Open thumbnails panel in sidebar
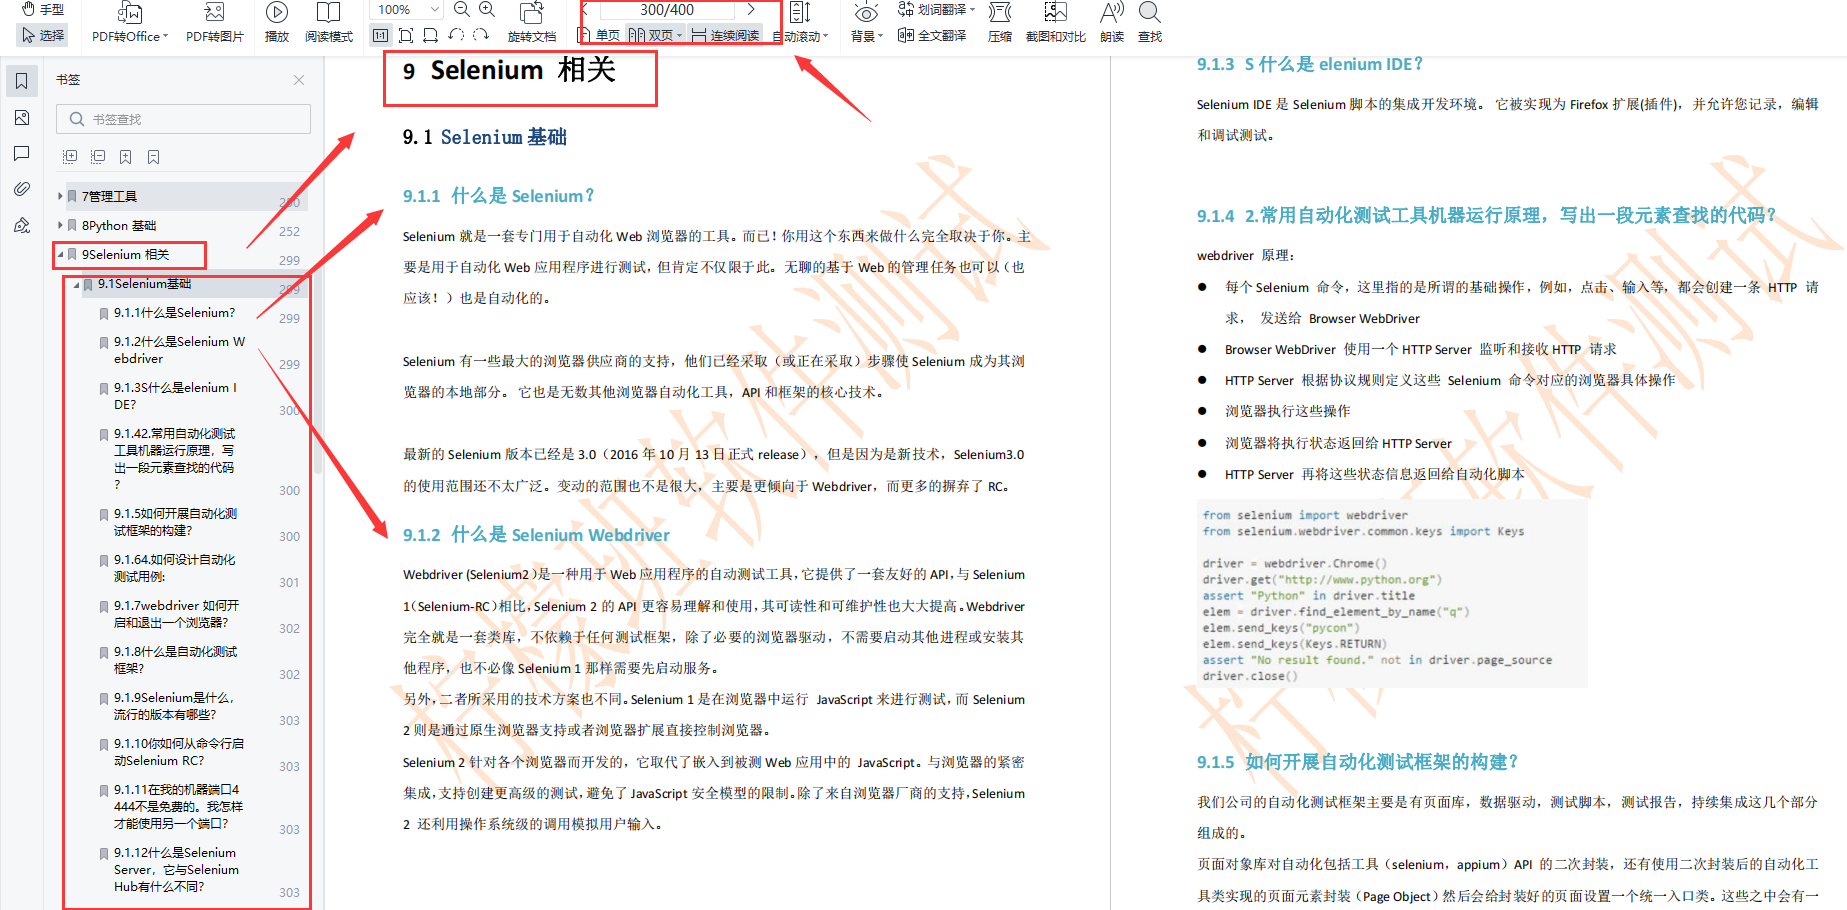Image resolution: width=1847 pixels, height=910 pixels. point(22,117)
